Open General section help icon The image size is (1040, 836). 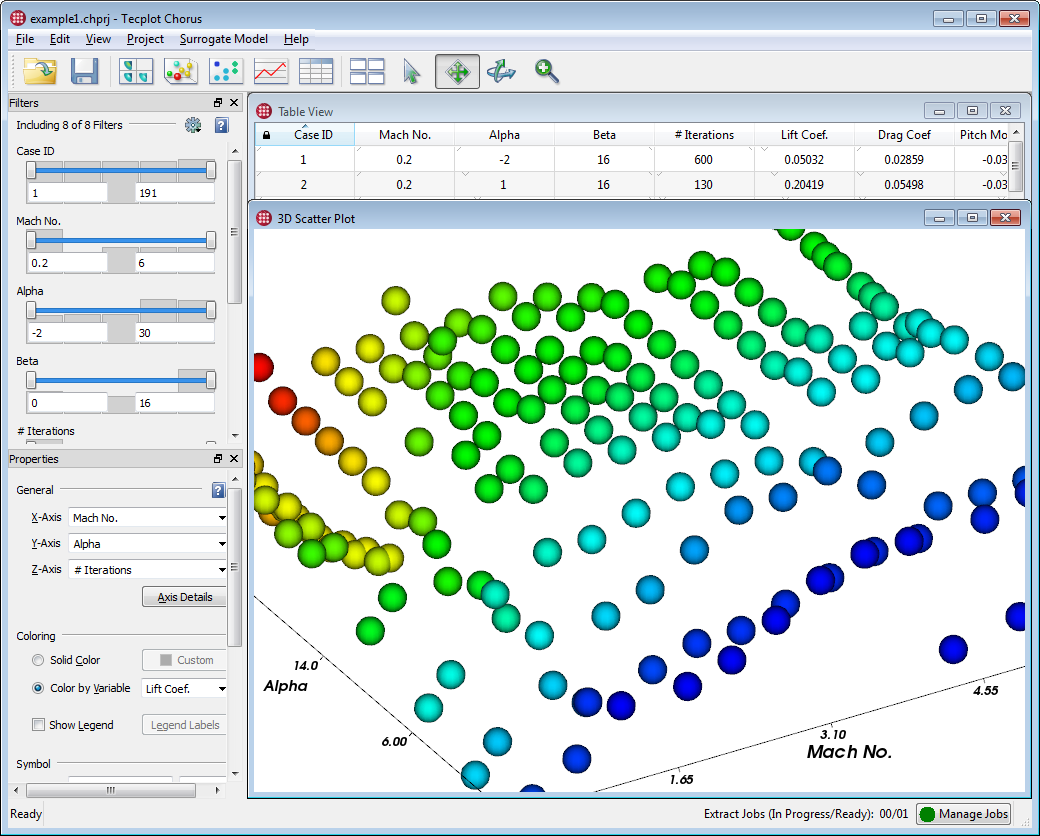click(218, 490)
